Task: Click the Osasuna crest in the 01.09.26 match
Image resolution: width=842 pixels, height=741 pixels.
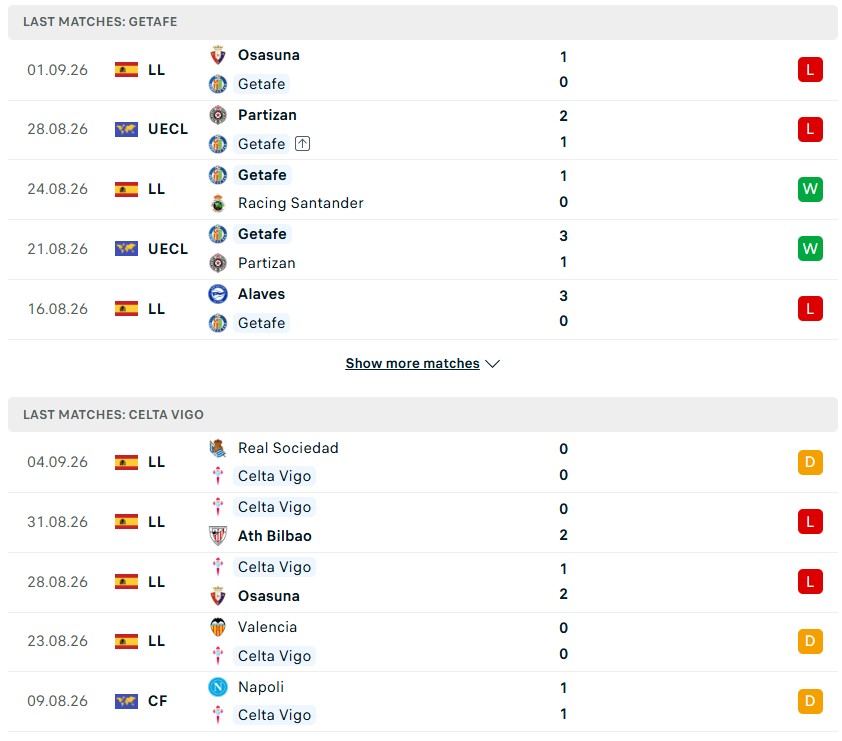Action: [217, 55]
